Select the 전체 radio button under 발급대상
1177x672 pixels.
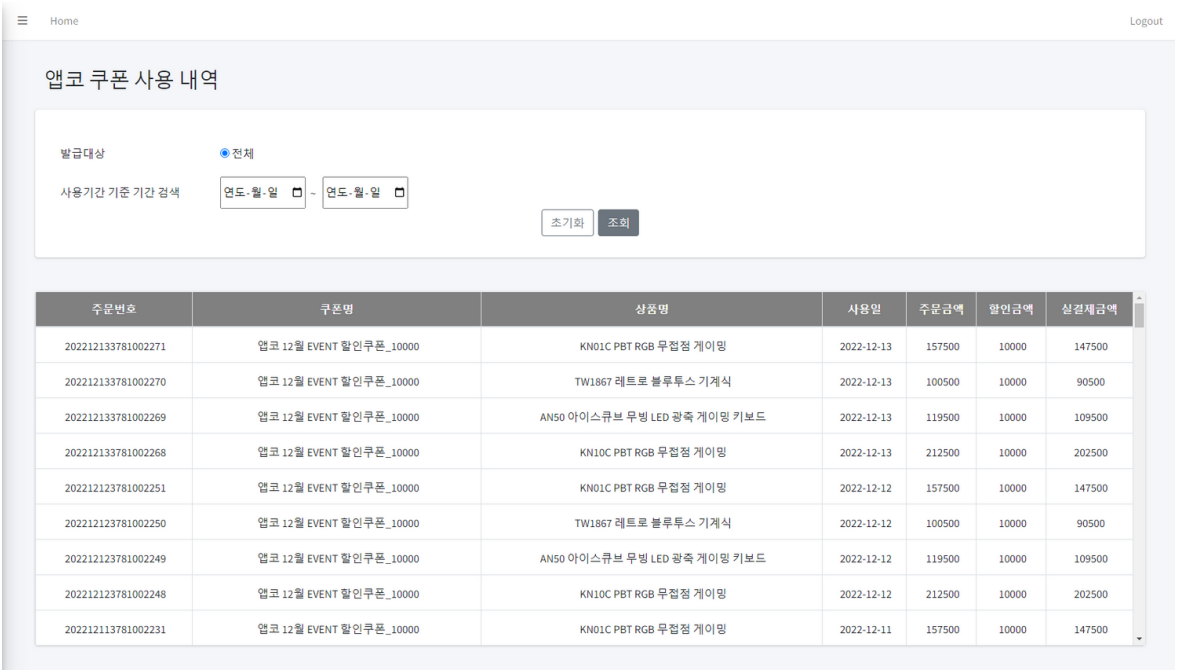tap(219, 151)
